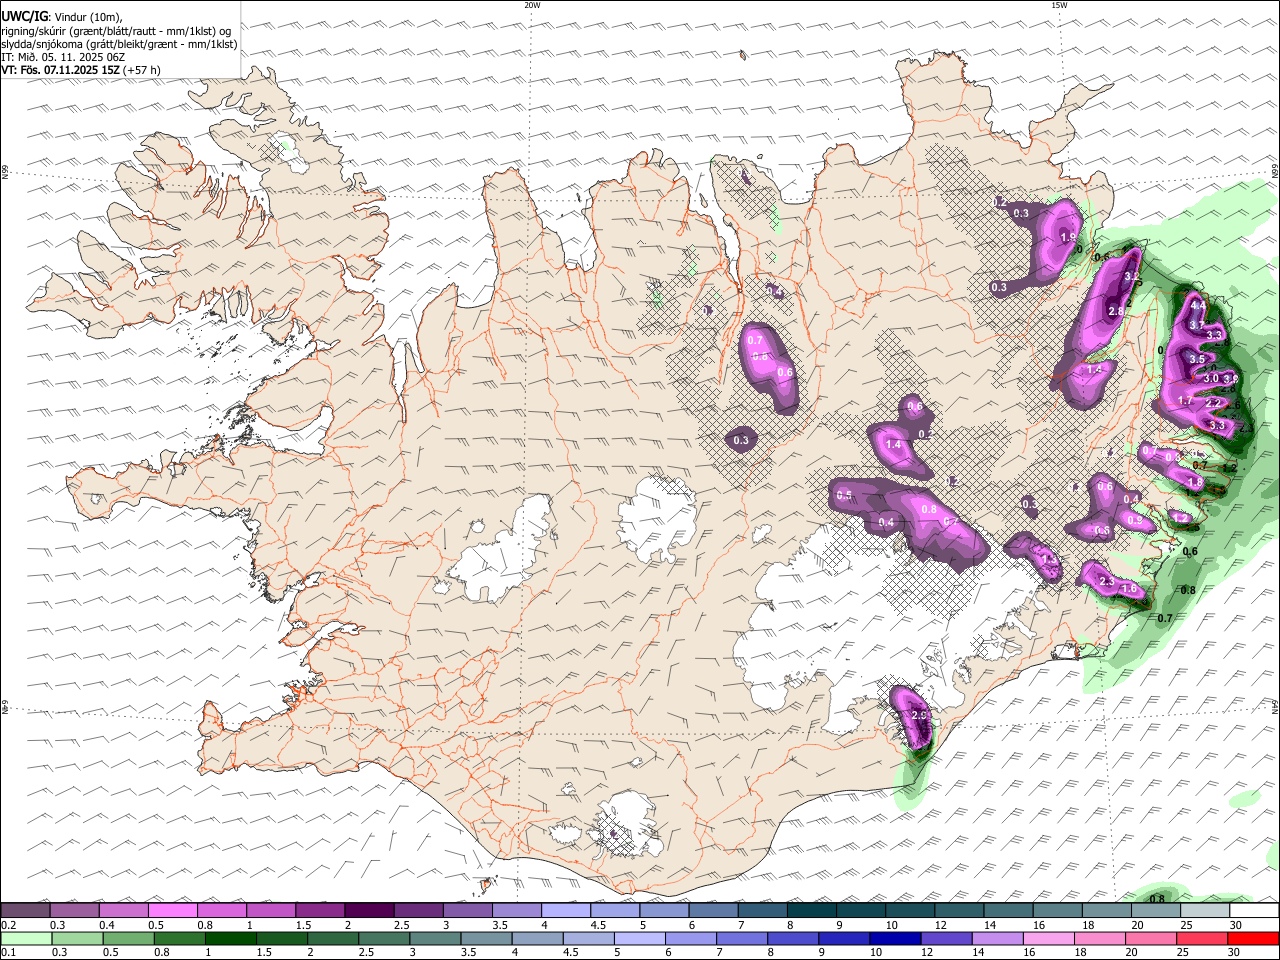Pick the top-row legend swatch labeled 1.5
The height and width of the screenshot is (960, 1280).
click(x=320, y=911)
